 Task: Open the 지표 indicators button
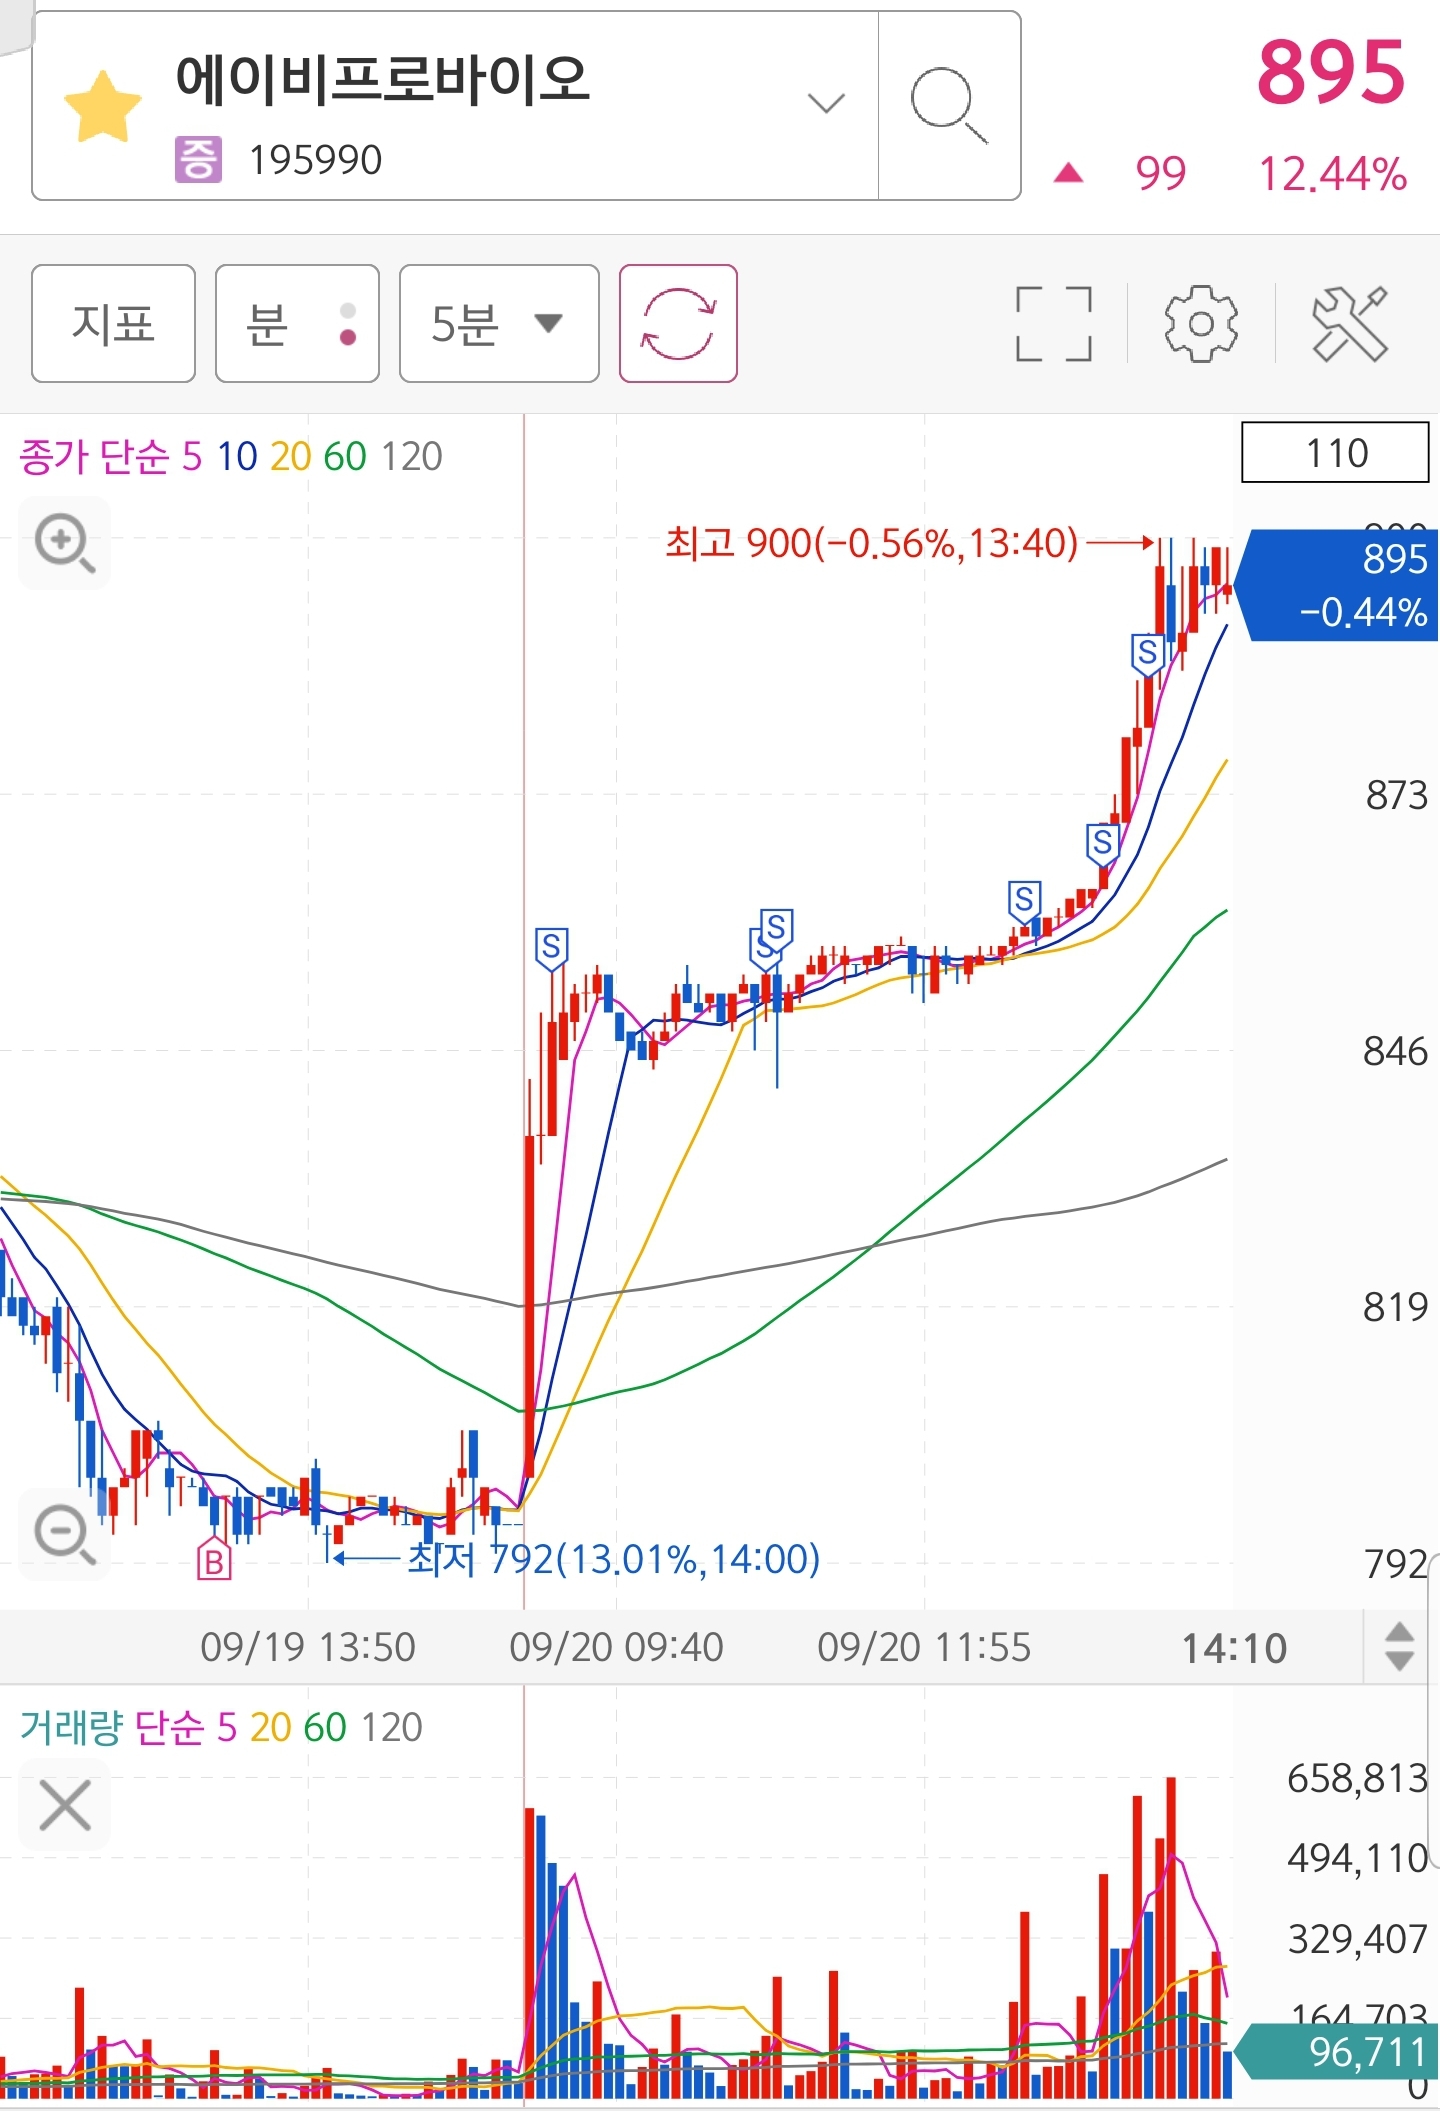point(113,323)
